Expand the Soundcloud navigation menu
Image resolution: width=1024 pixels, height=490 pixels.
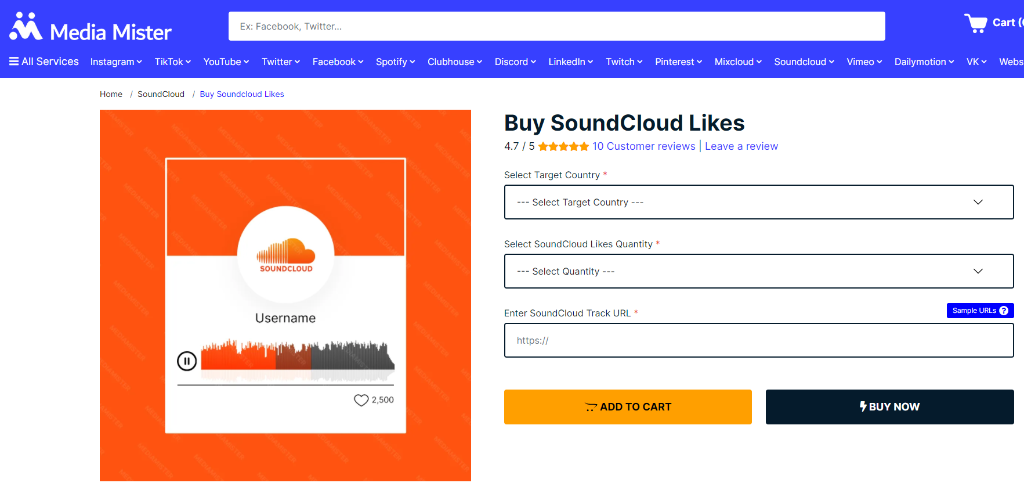[805, 61]
